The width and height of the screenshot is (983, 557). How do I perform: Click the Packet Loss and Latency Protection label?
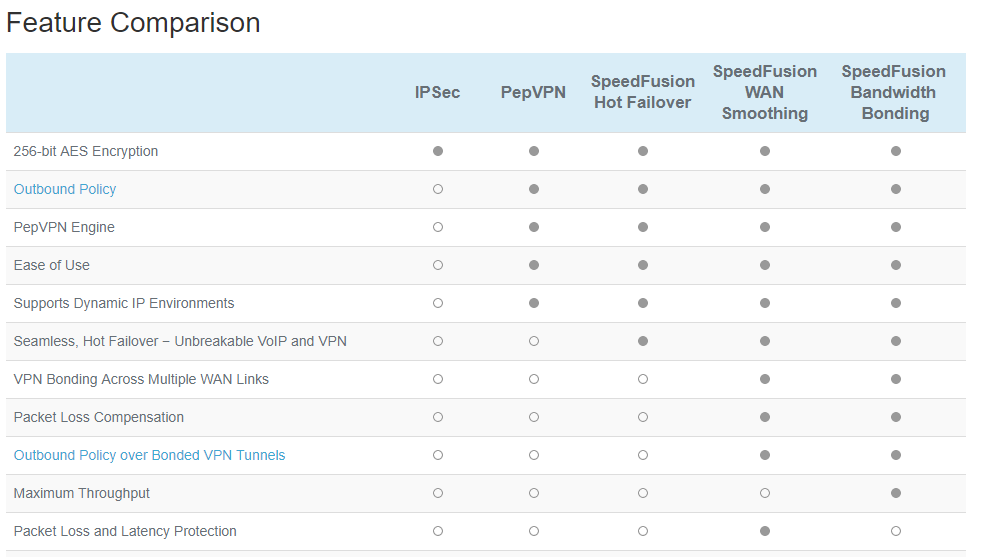point(125,531)
